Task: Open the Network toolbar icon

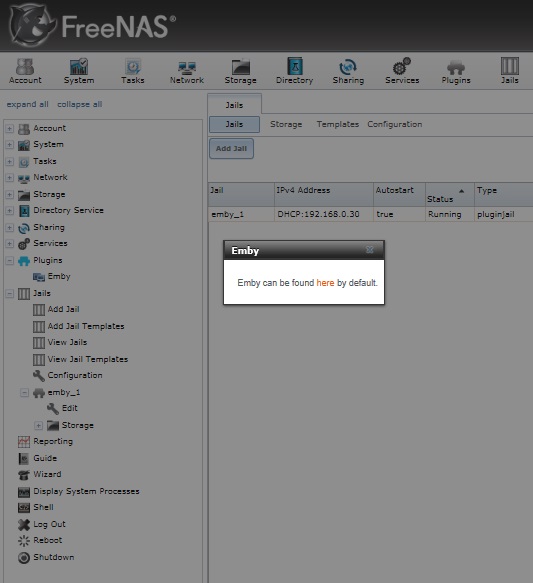Action: [187, 71]
